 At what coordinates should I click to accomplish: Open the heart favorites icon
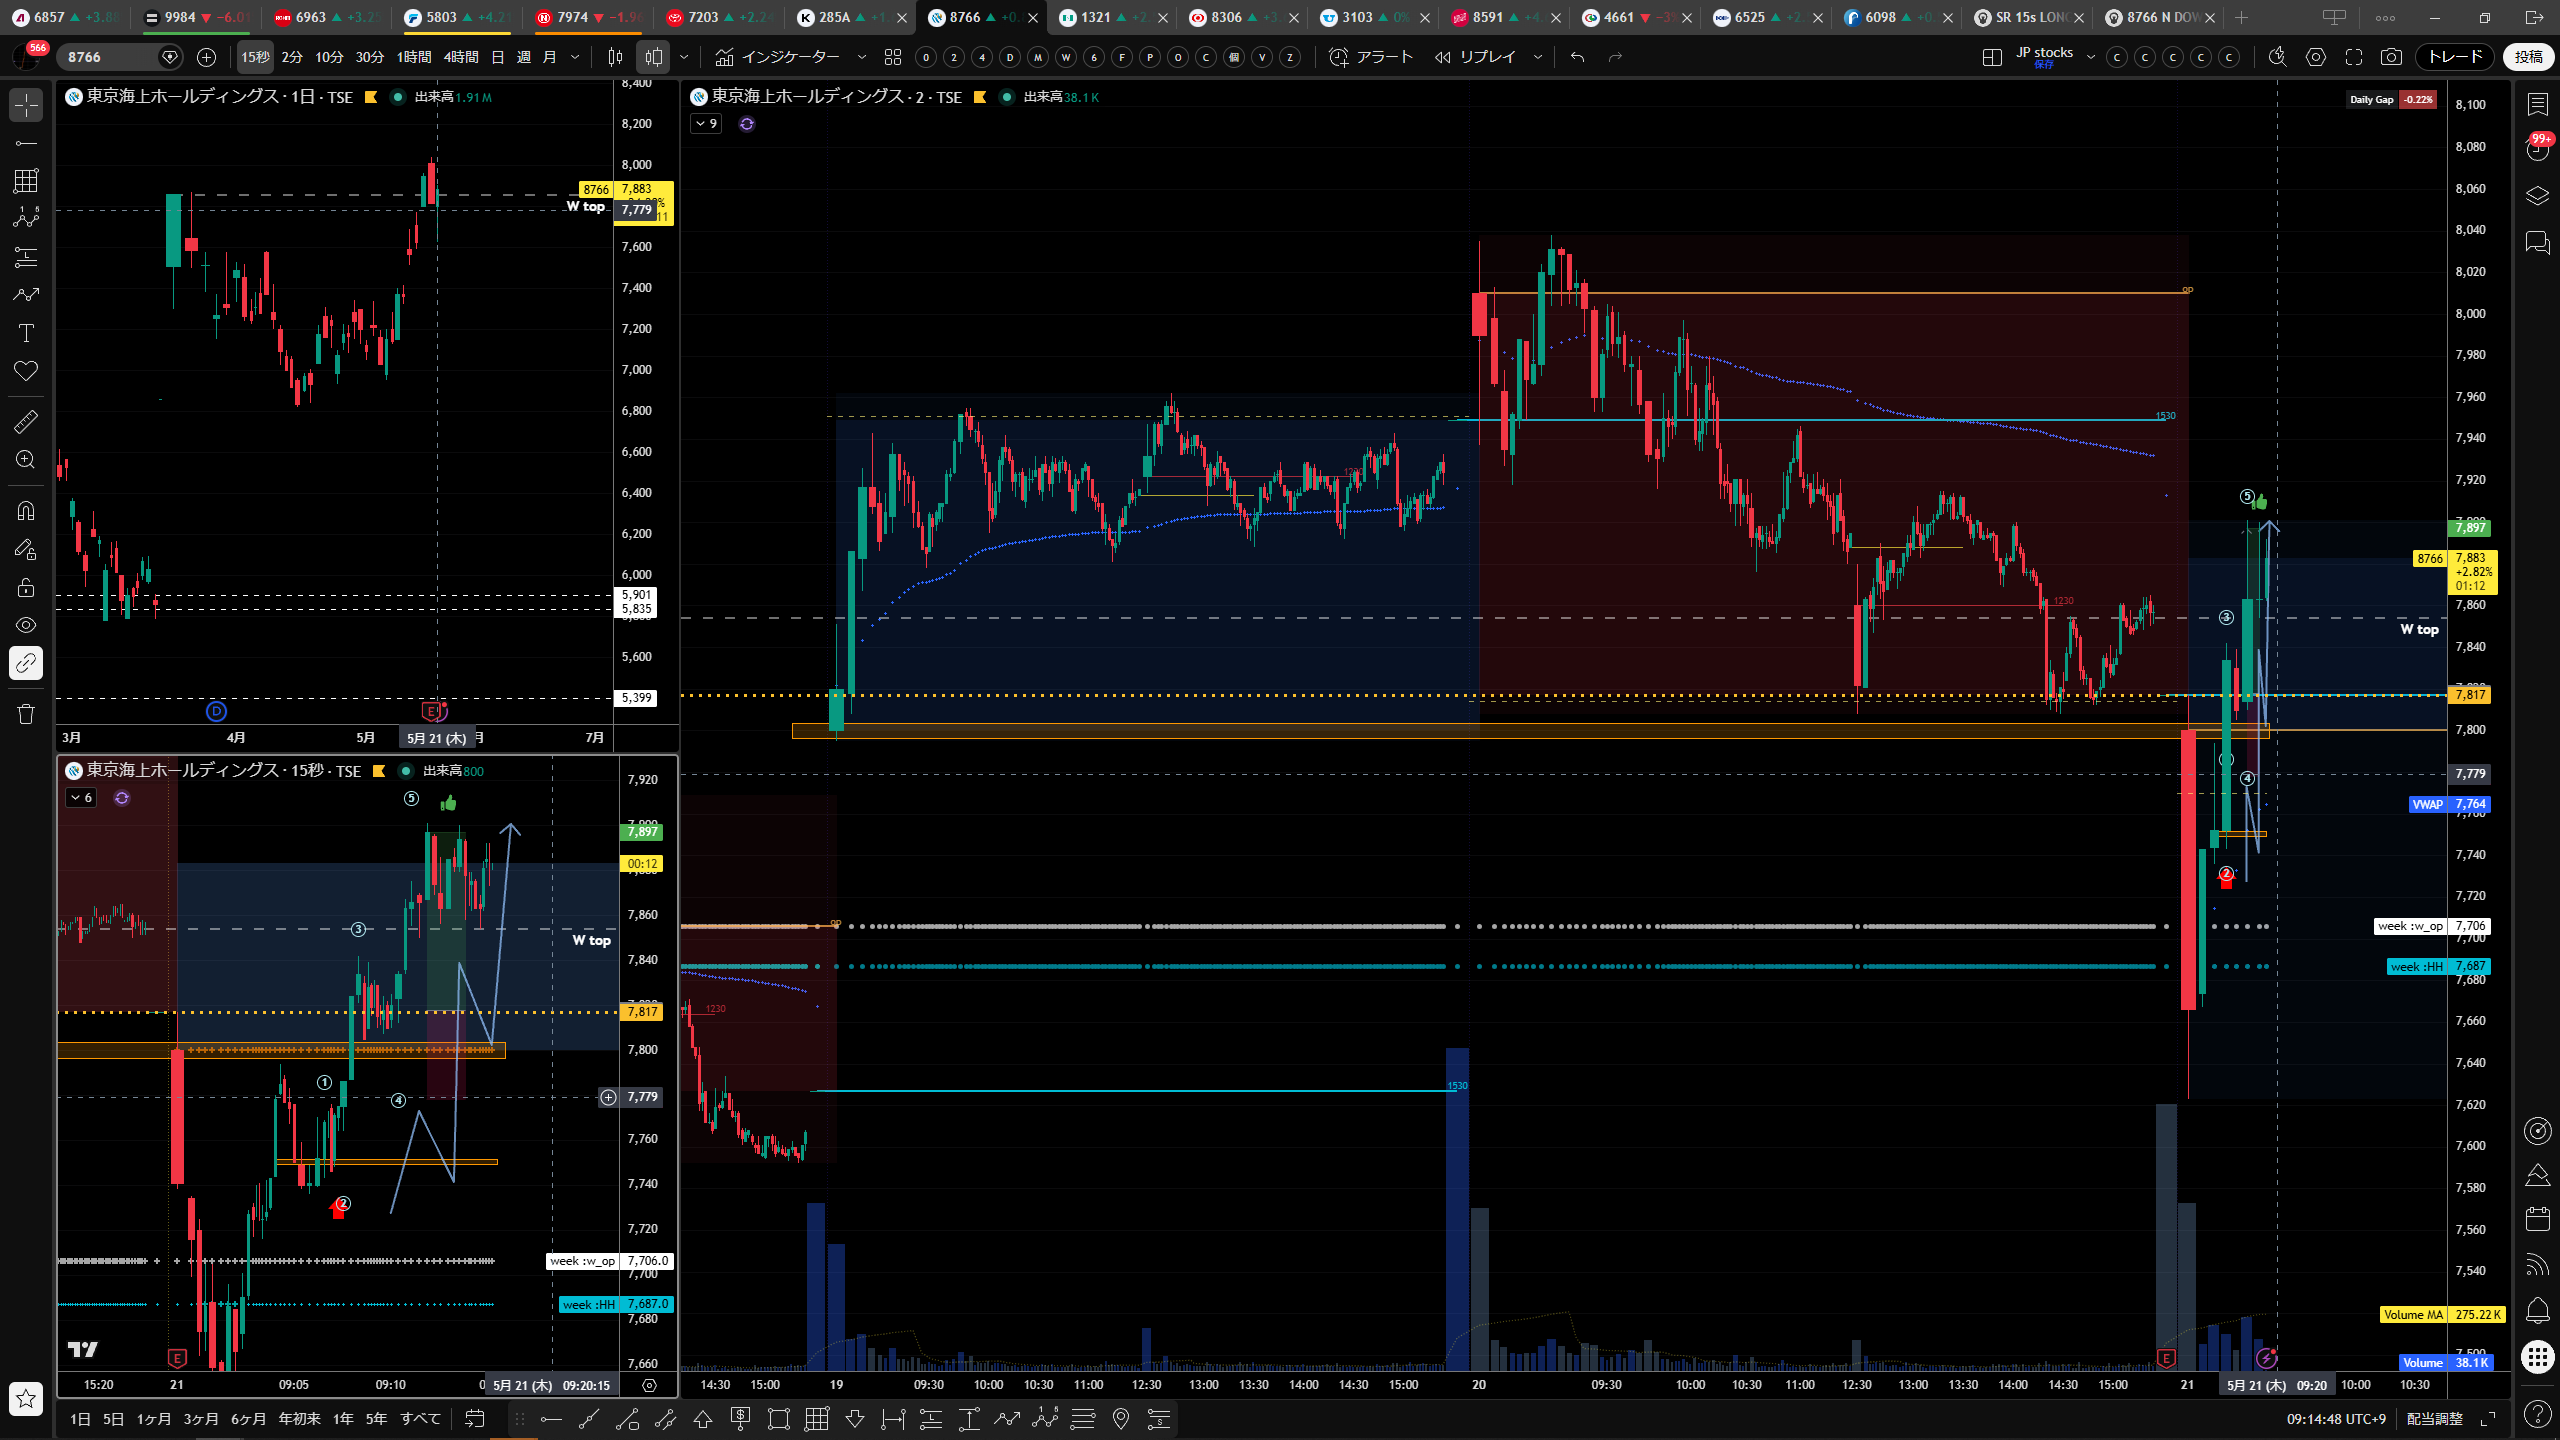coord(26,371)
